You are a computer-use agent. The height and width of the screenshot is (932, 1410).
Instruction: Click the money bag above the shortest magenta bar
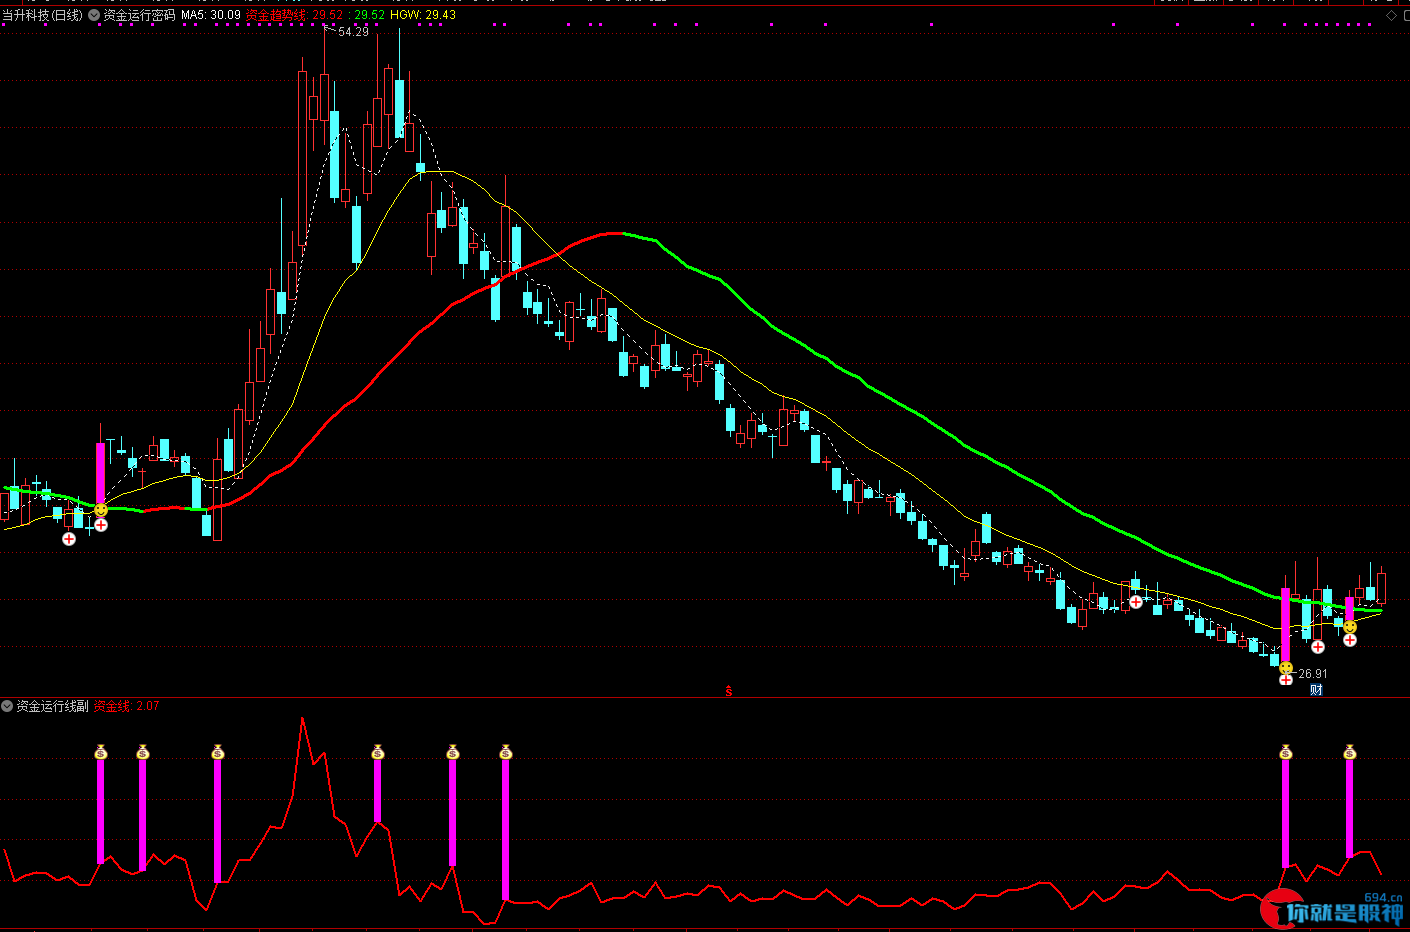click(377, 752)
